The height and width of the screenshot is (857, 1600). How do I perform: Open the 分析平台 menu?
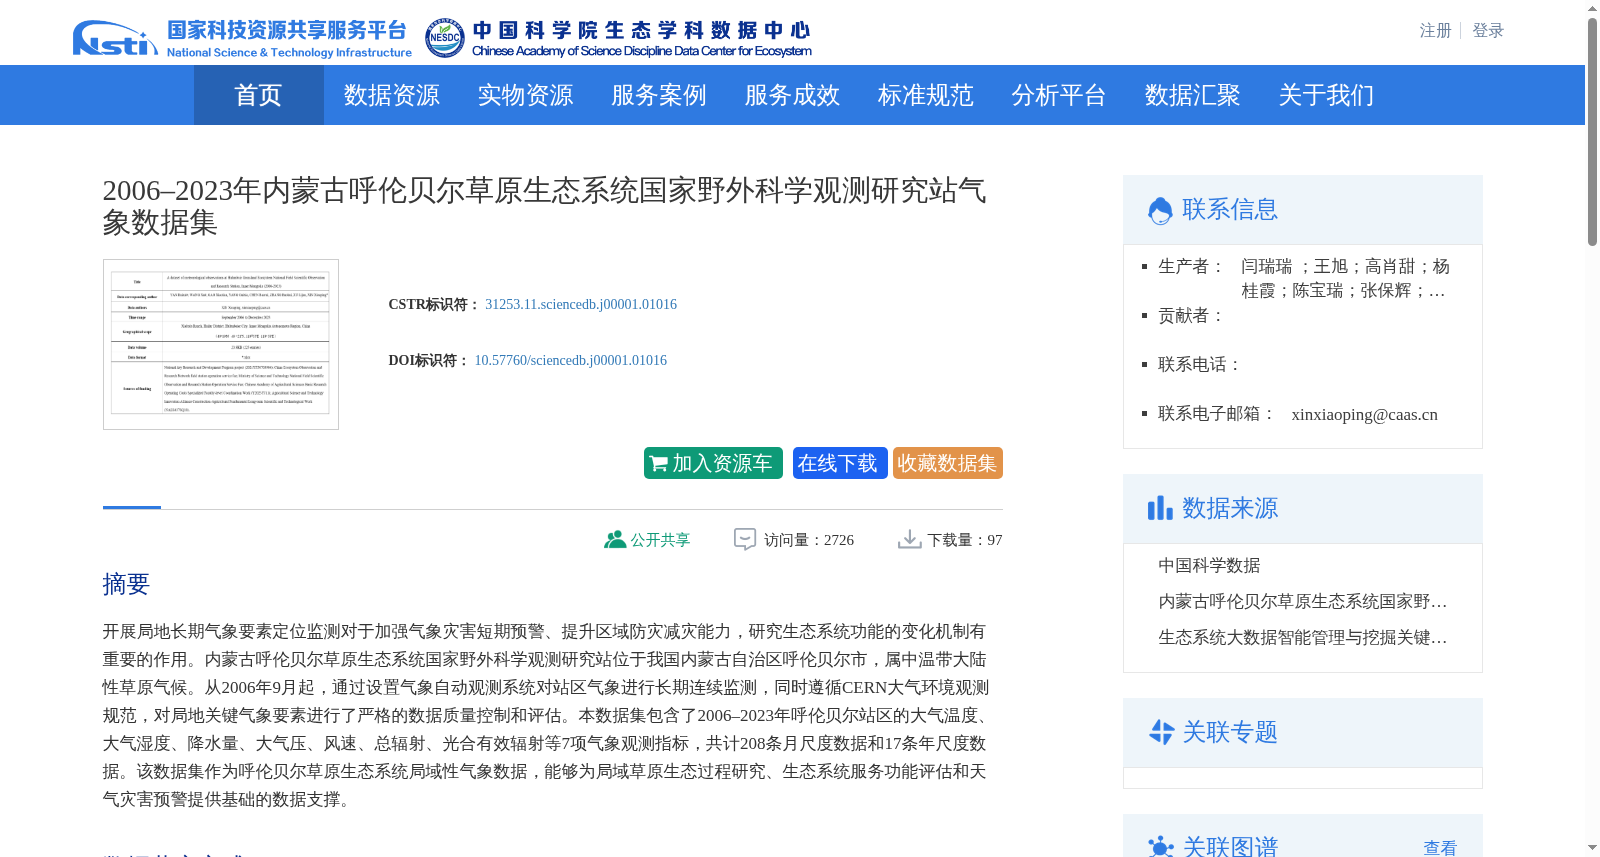(1058, 95)
